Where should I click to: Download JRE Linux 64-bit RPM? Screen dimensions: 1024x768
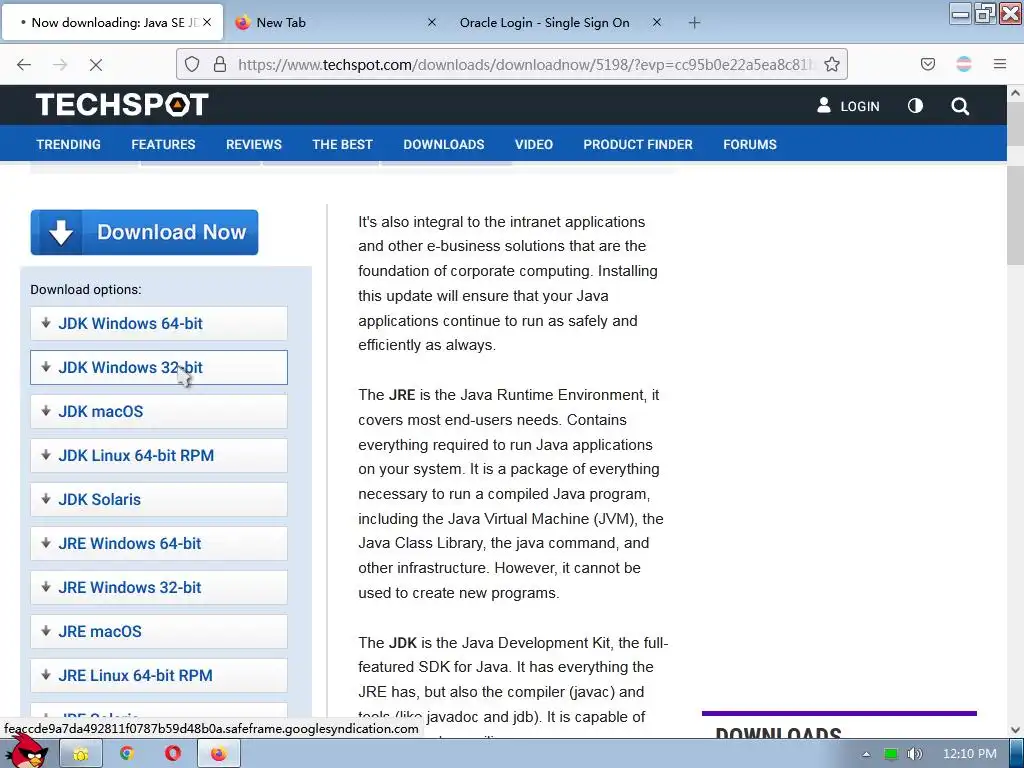[x=159, y=675]
